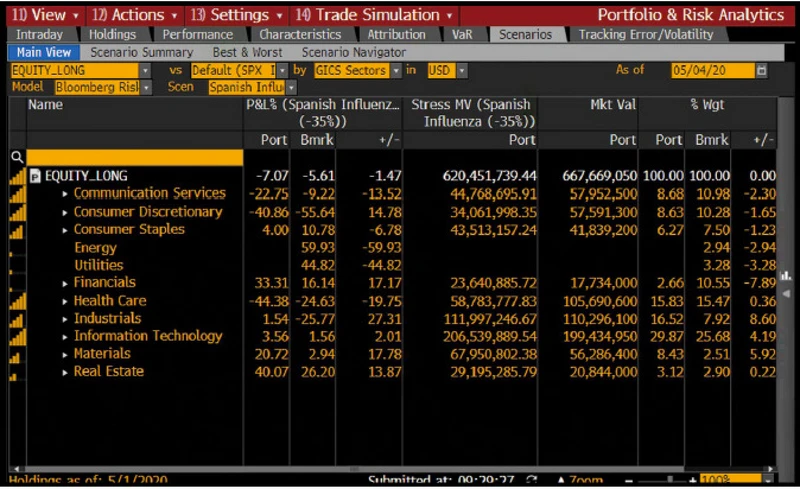Open the calendar icon beside the As of date
The height and width of the screenshot is (489, 800).
coord(762,70)
